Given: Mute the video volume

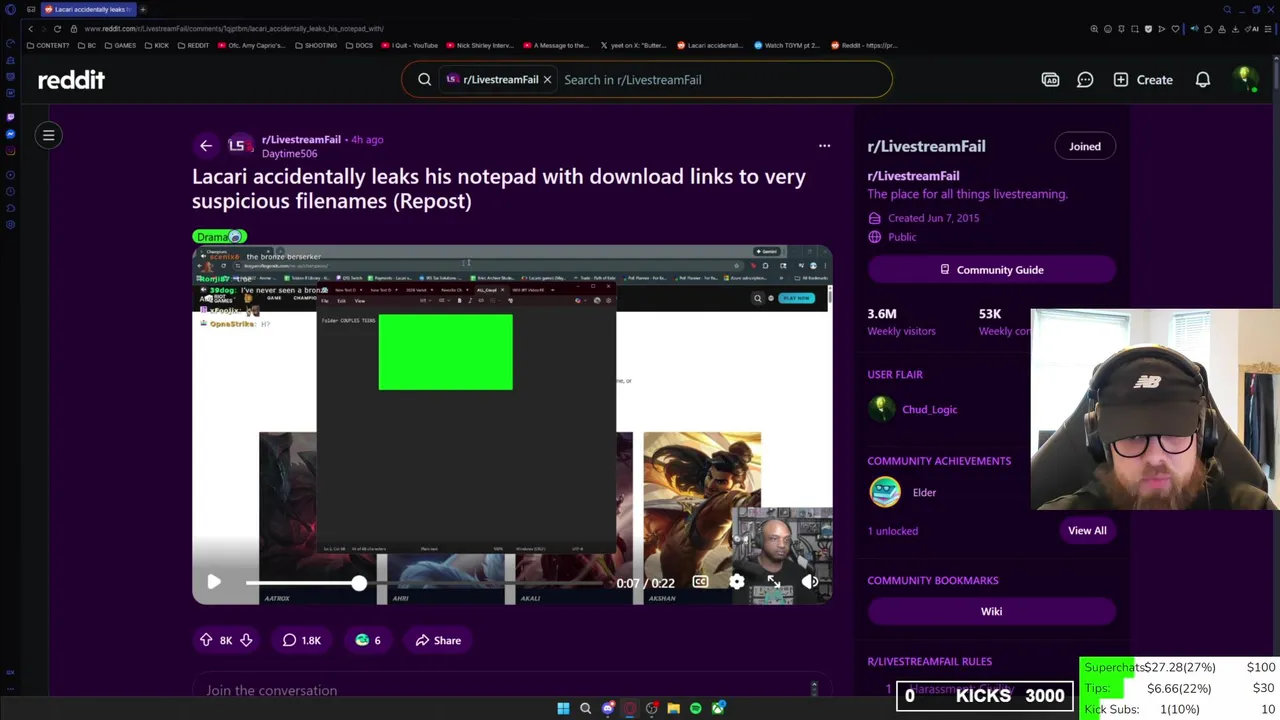Looking at the screenshot, I should [811, 582].
